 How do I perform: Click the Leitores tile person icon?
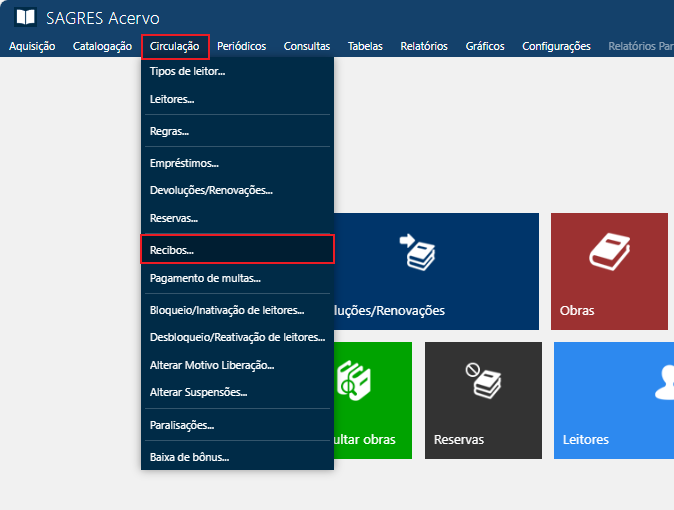coord(662,380)
